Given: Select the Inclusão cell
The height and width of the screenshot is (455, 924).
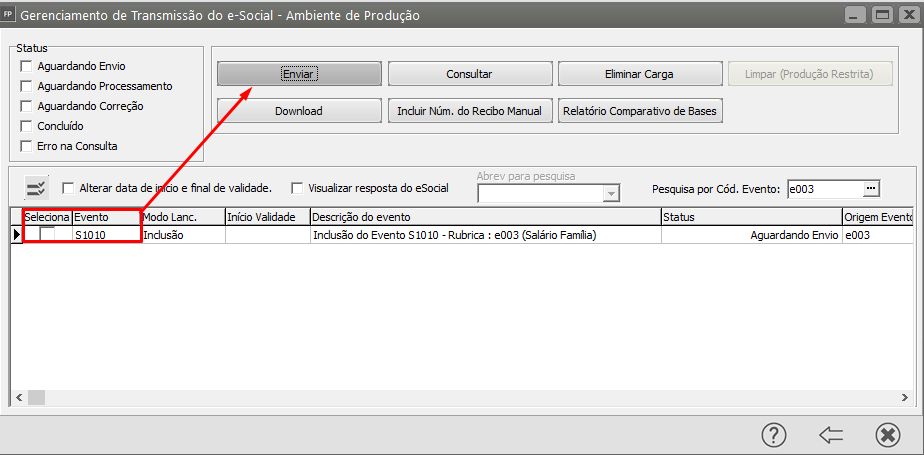Looking at the screenshot, I should (x=183, y=235).
